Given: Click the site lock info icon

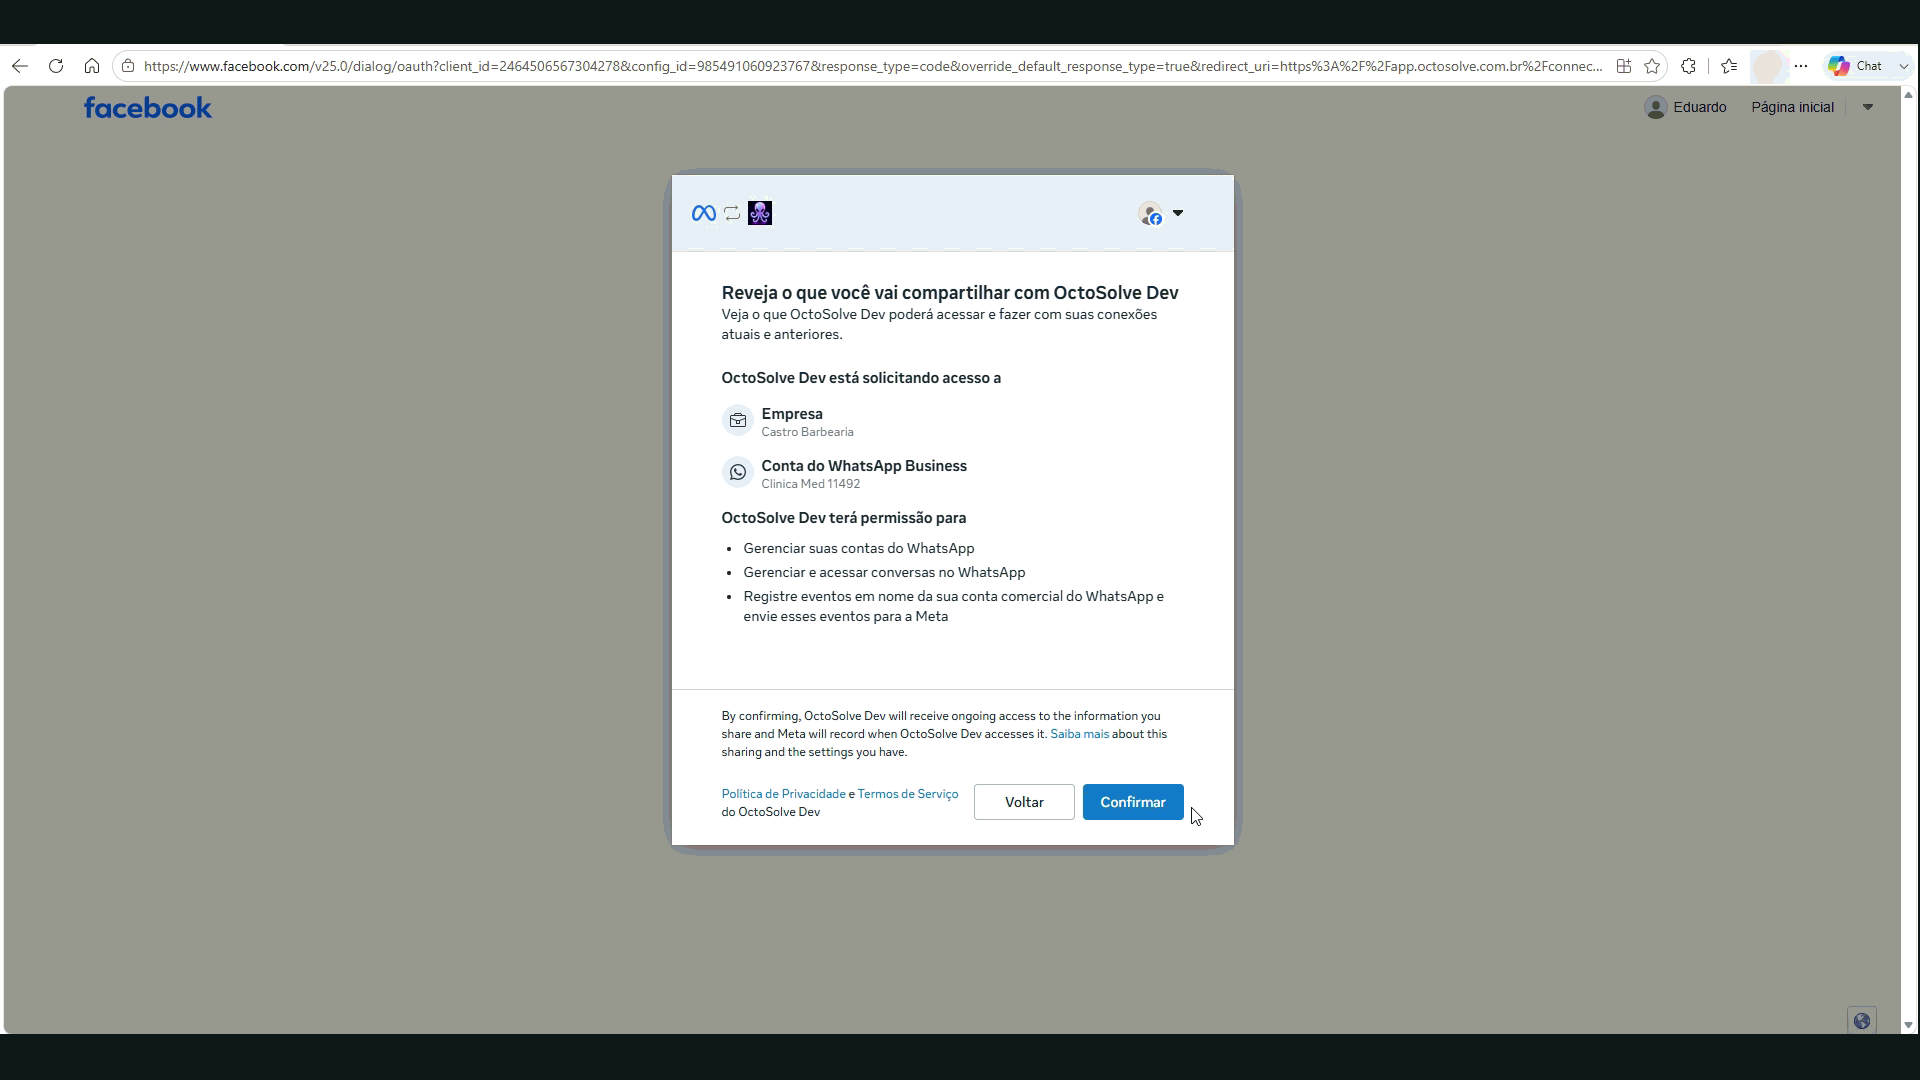Looking at the screenshot, I should [x=128, y=66].
